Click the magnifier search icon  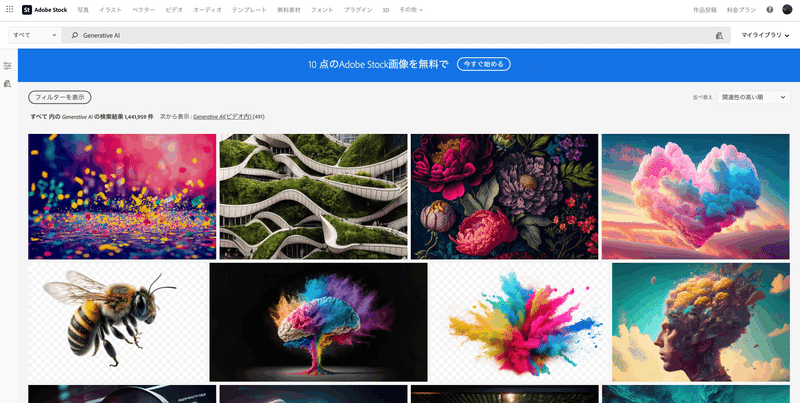tap(74, 35)
